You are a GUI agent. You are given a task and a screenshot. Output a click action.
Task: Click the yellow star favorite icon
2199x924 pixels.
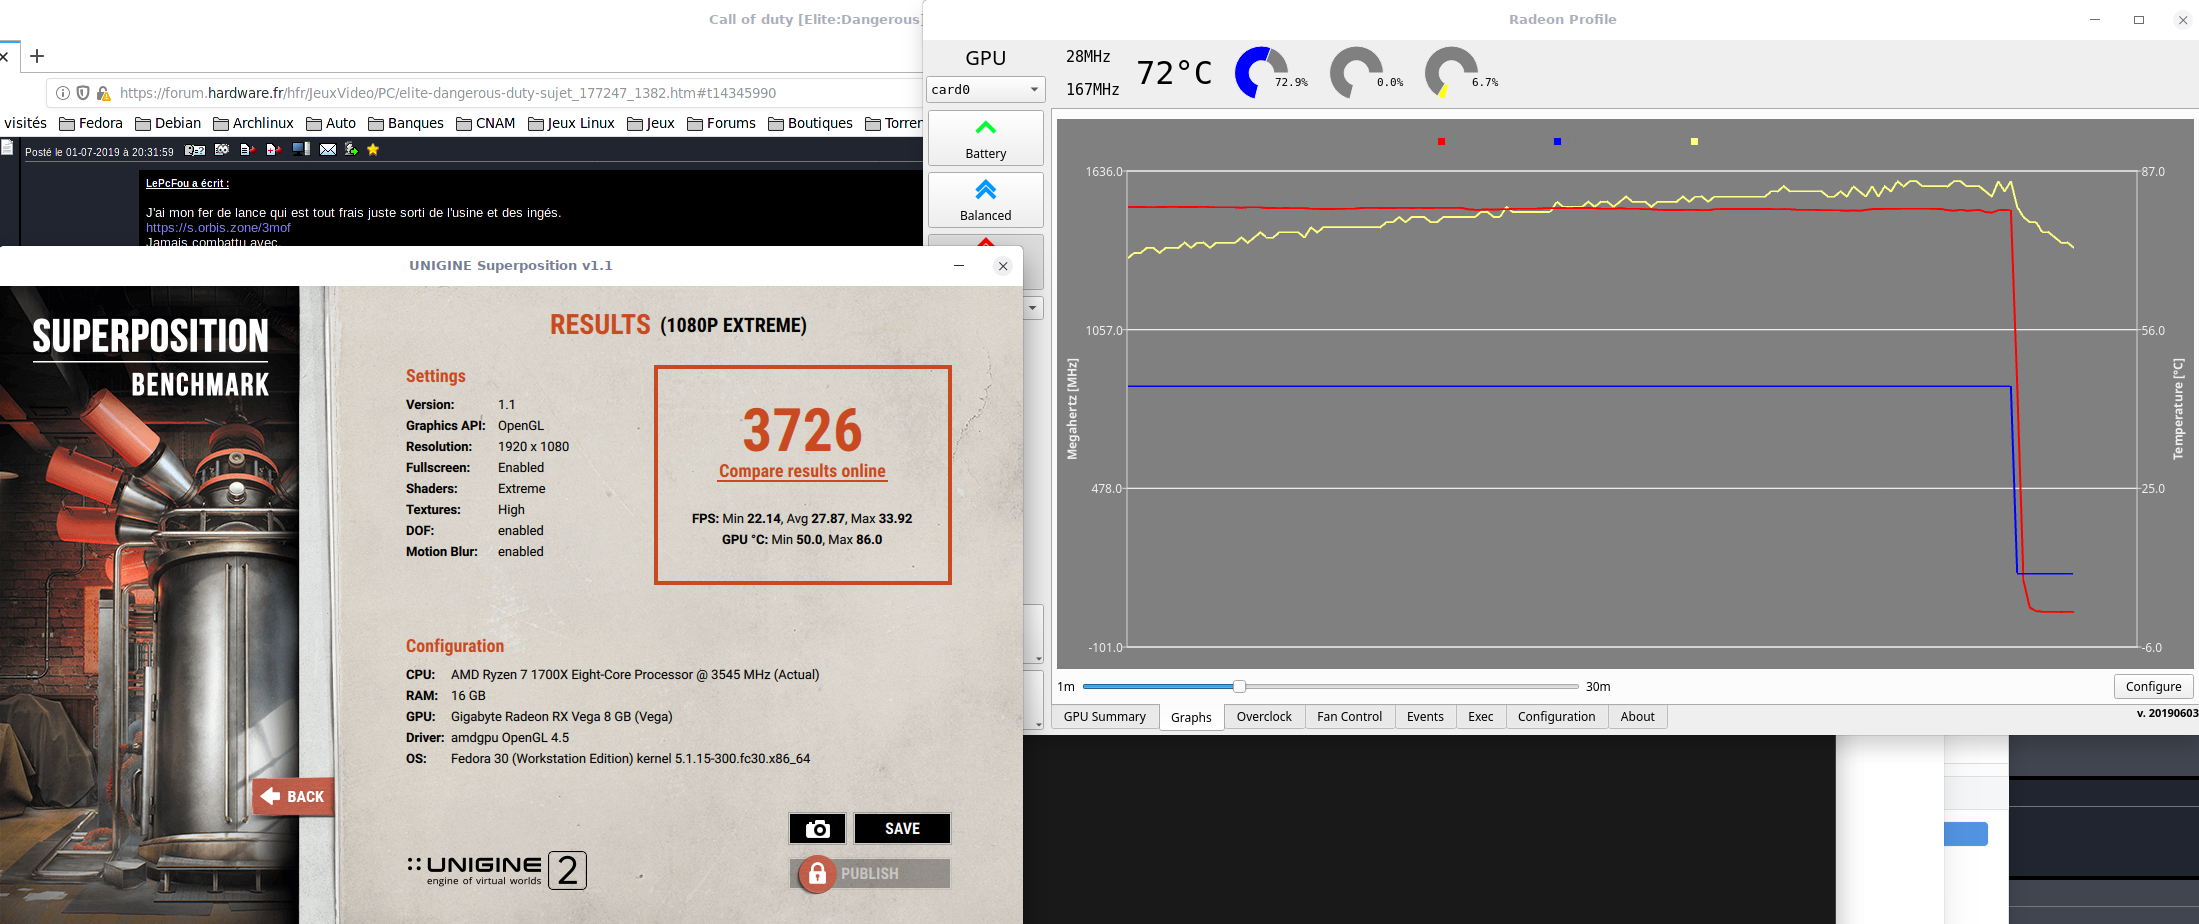[373, 149]
